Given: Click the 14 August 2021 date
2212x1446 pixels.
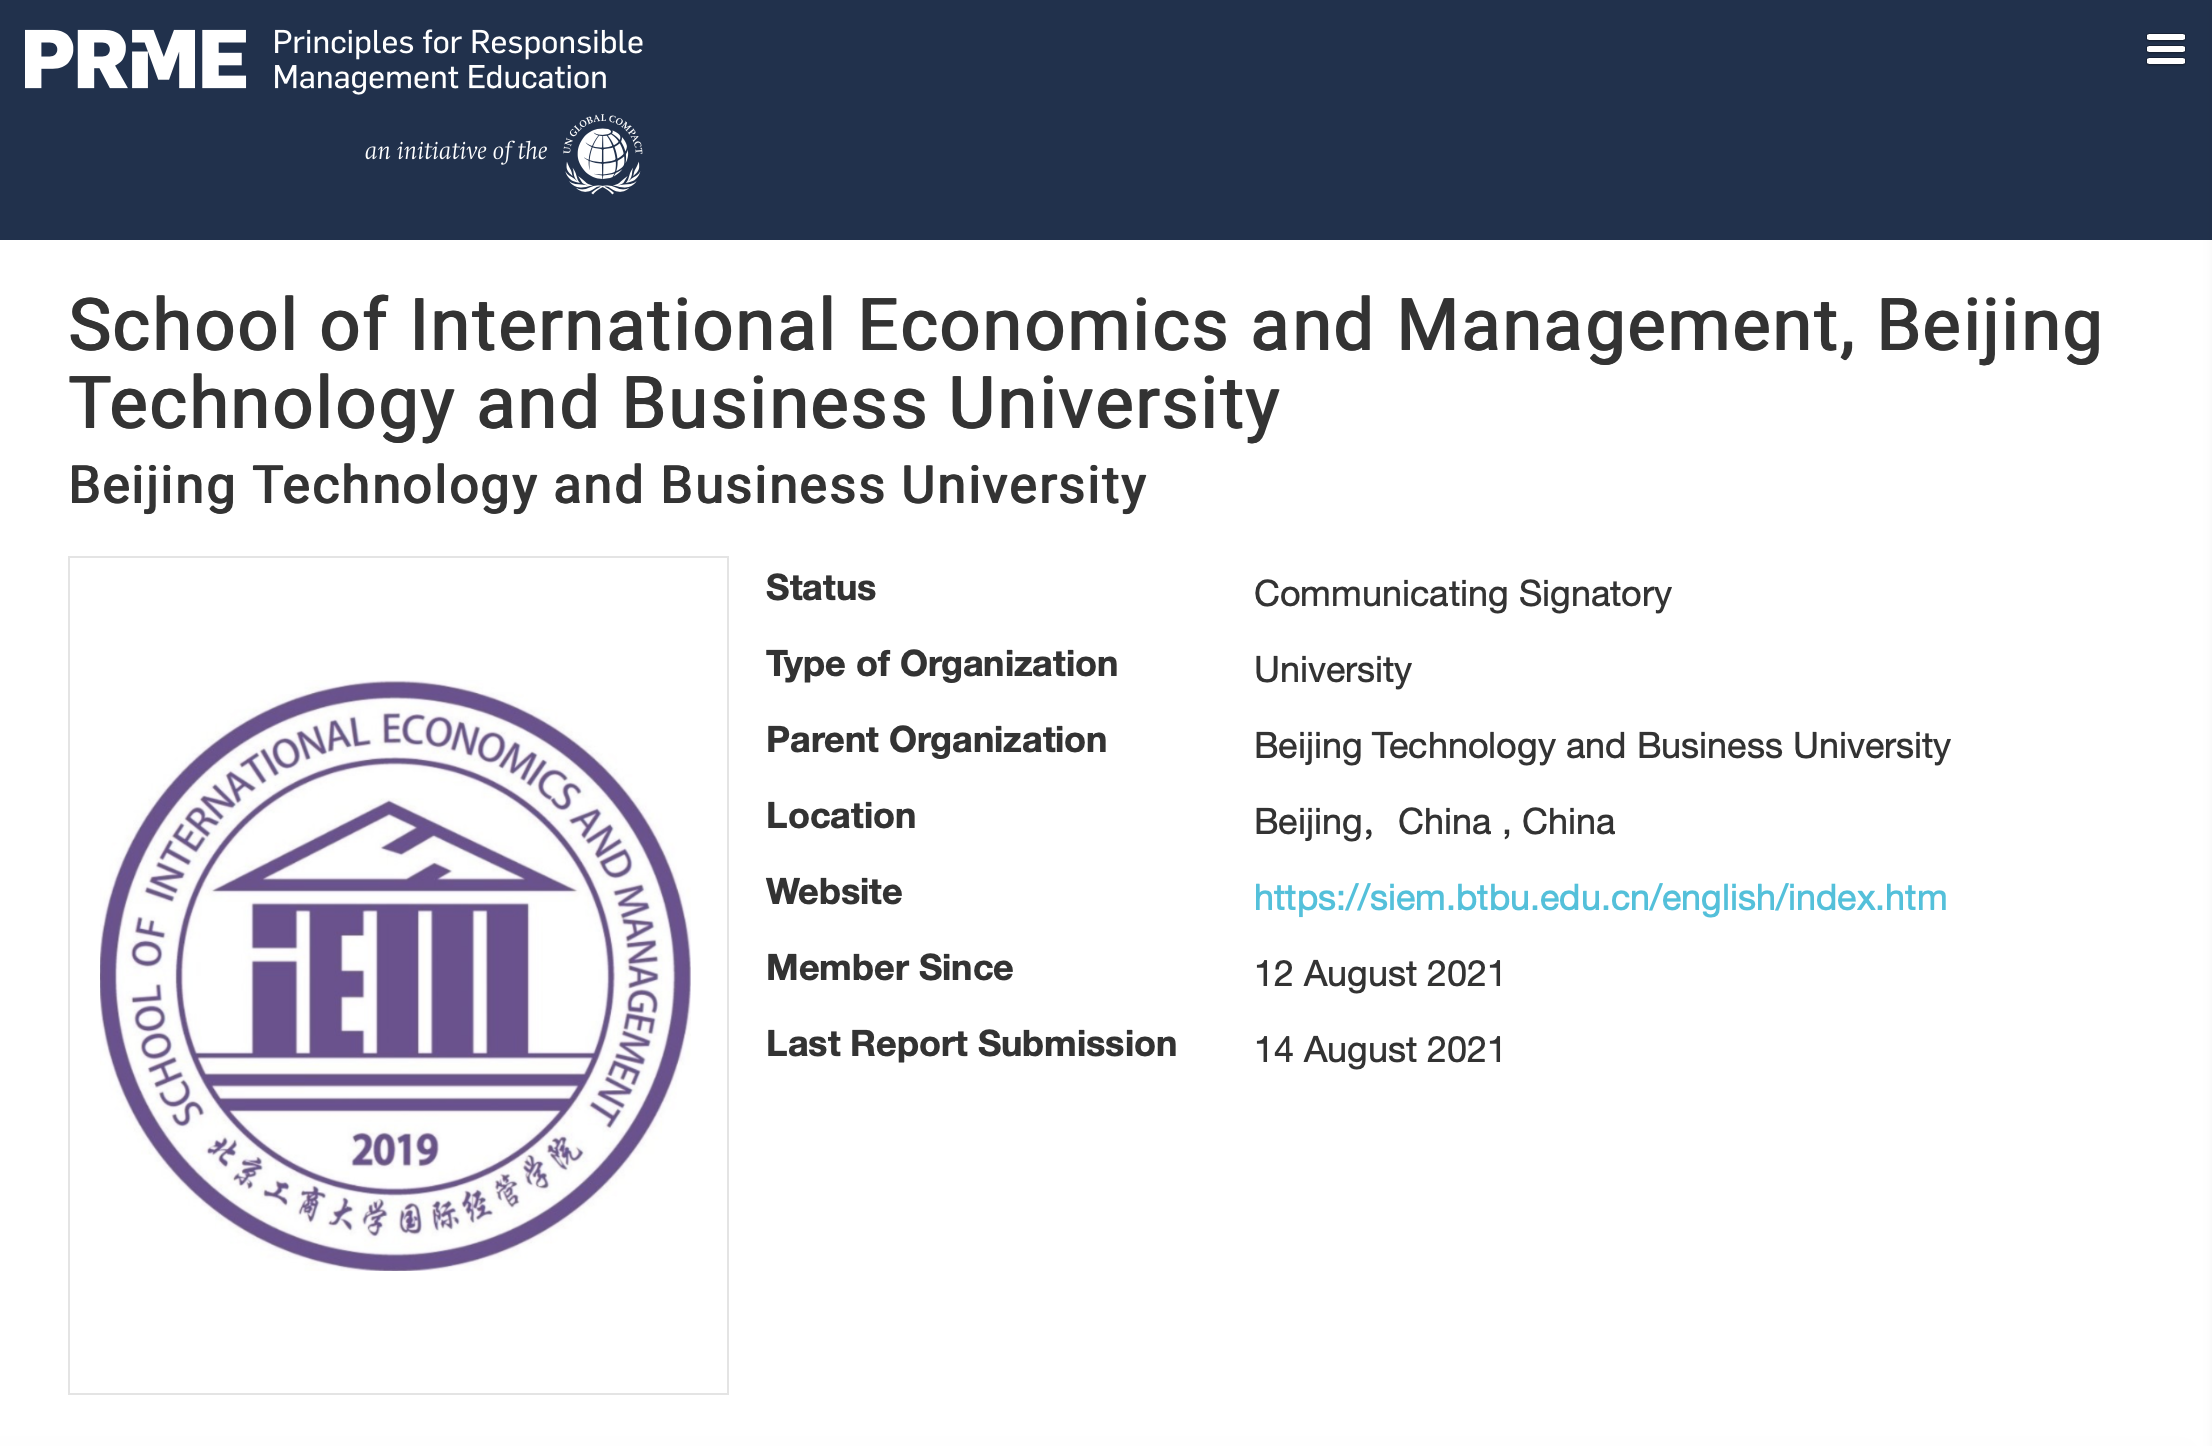Looking at the screenshot, I should 1379,1050.
